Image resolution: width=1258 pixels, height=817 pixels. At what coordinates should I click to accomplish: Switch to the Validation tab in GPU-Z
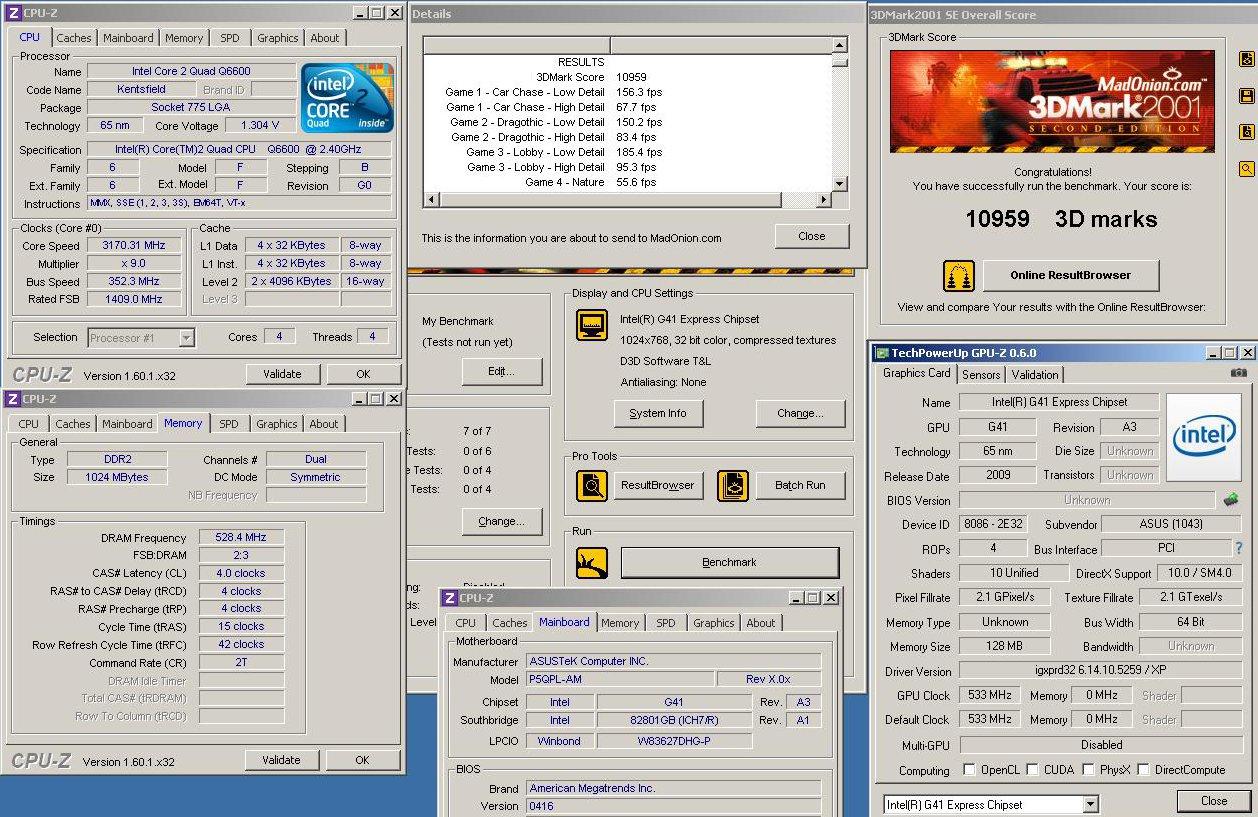(x=1035, y=375)
